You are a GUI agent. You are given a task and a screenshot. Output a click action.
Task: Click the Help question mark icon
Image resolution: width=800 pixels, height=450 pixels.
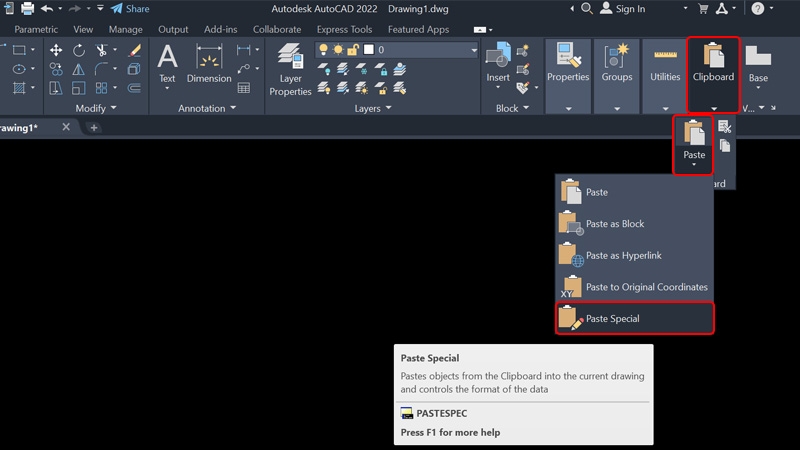pyautogui.click(x=758, y=8)
